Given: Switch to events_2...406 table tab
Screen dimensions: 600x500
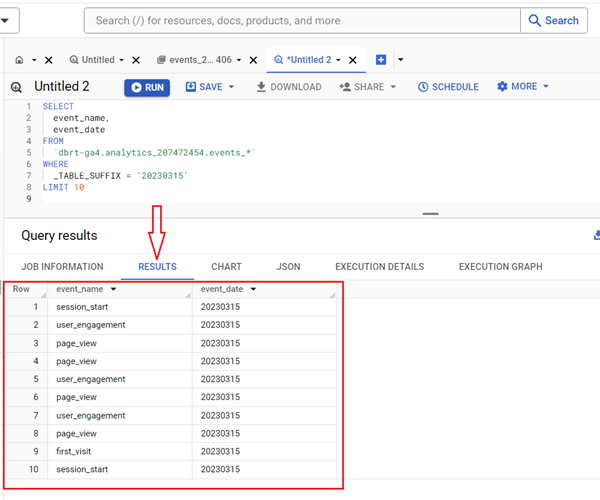Looking at the screenshot, I should [x=194, y=60].
